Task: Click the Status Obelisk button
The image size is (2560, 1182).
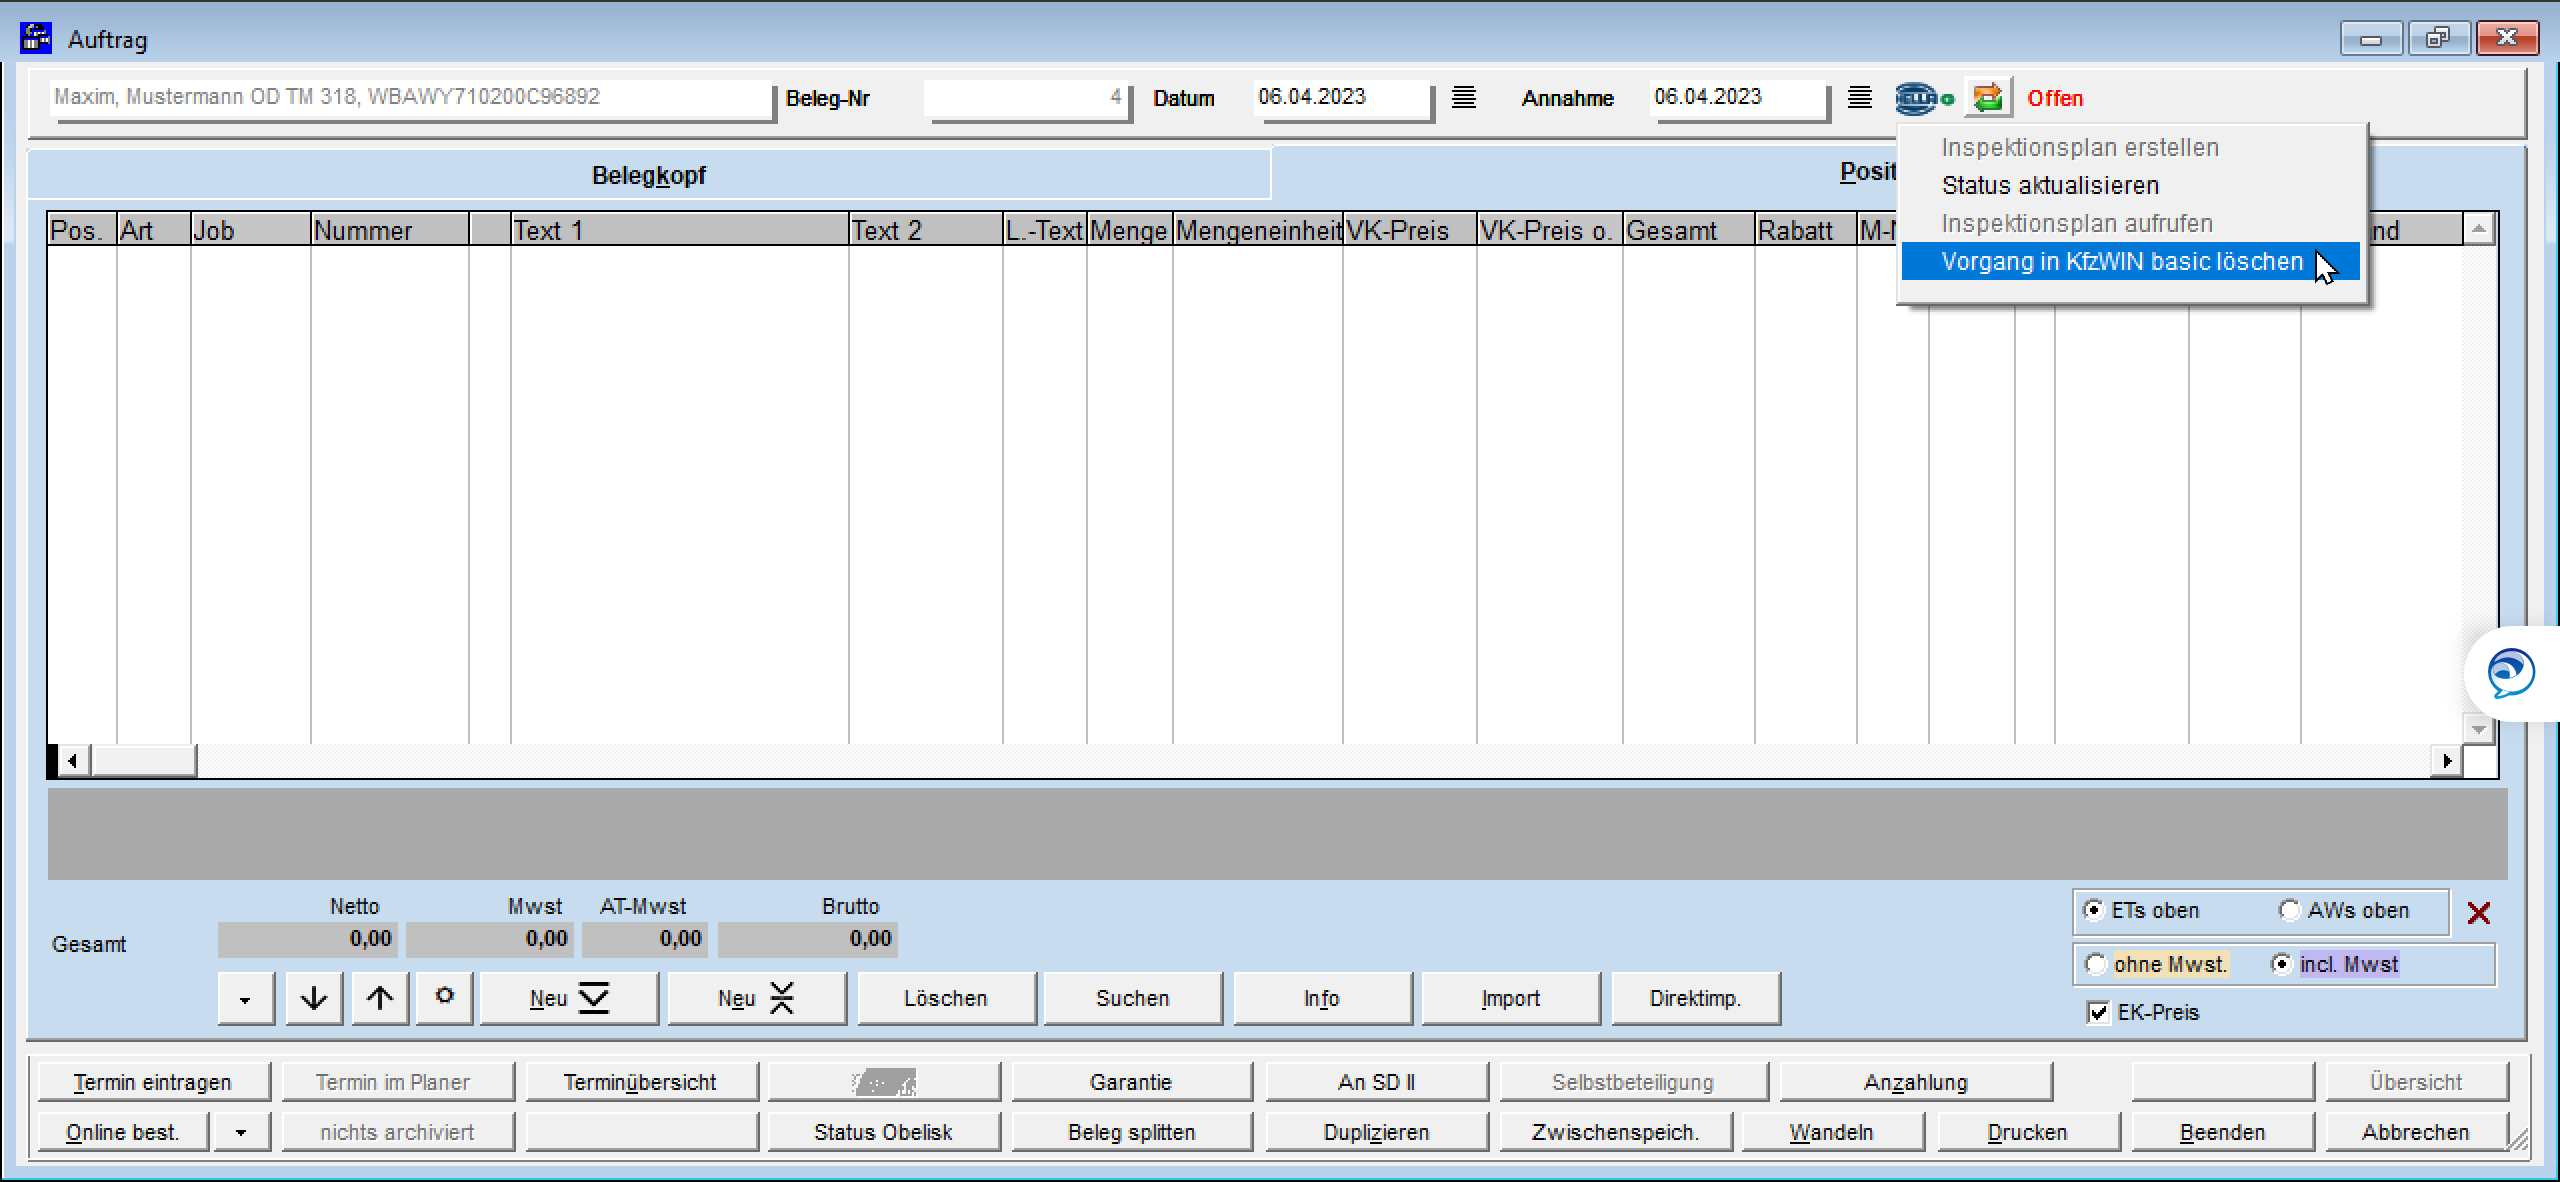Action: pyautogui.click(x=884, y=1132)
